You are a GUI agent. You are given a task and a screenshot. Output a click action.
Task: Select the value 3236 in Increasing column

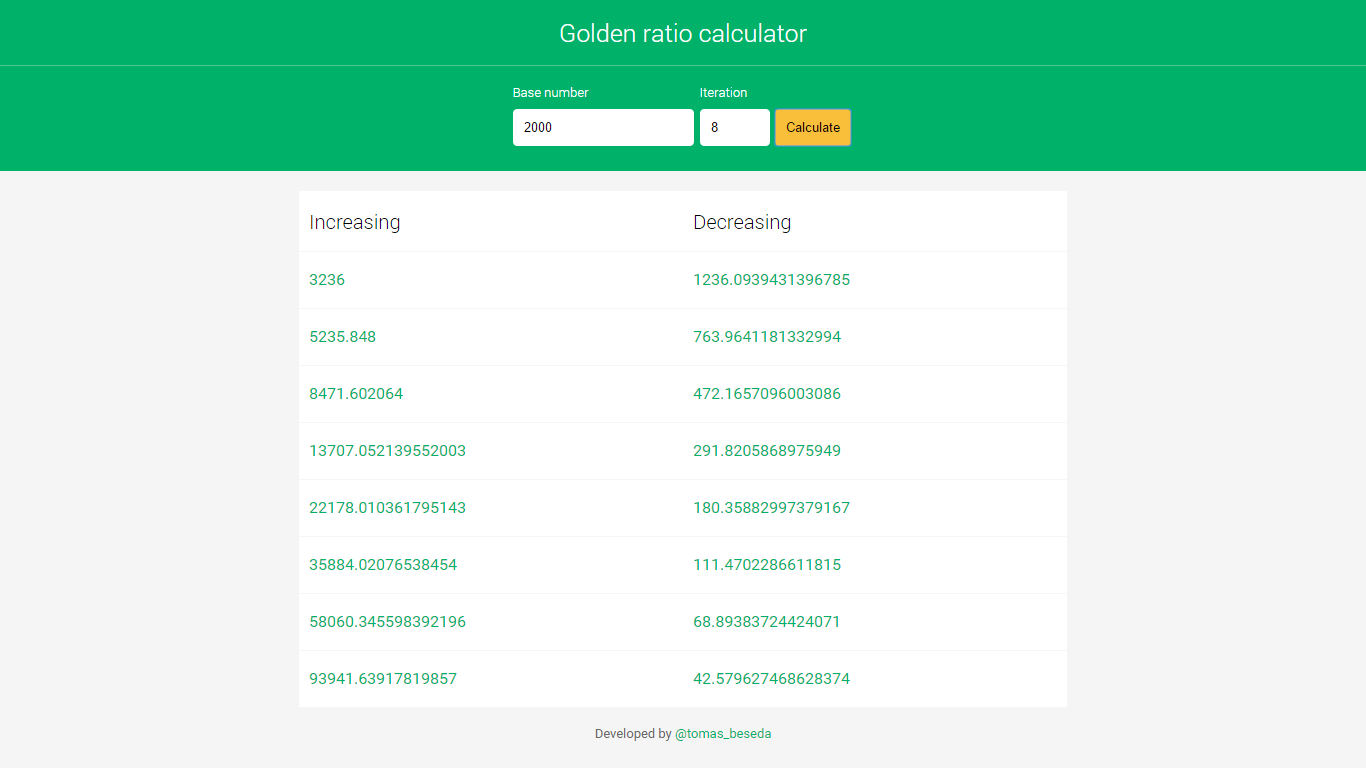point(327,280)
